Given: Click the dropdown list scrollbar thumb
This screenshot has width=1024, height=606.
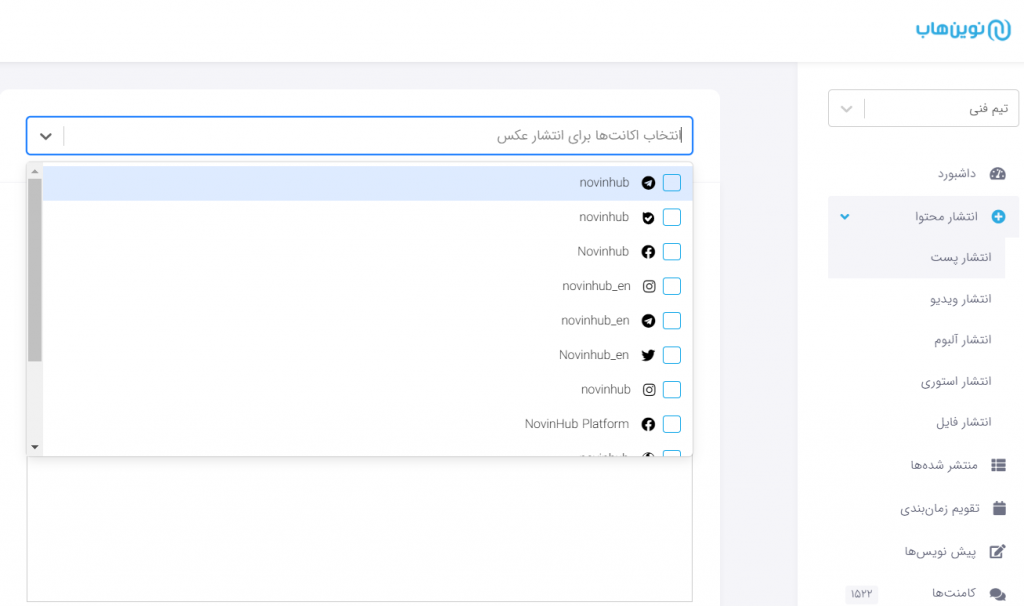Looking at the screenshot, I should (x=35, y=270).
